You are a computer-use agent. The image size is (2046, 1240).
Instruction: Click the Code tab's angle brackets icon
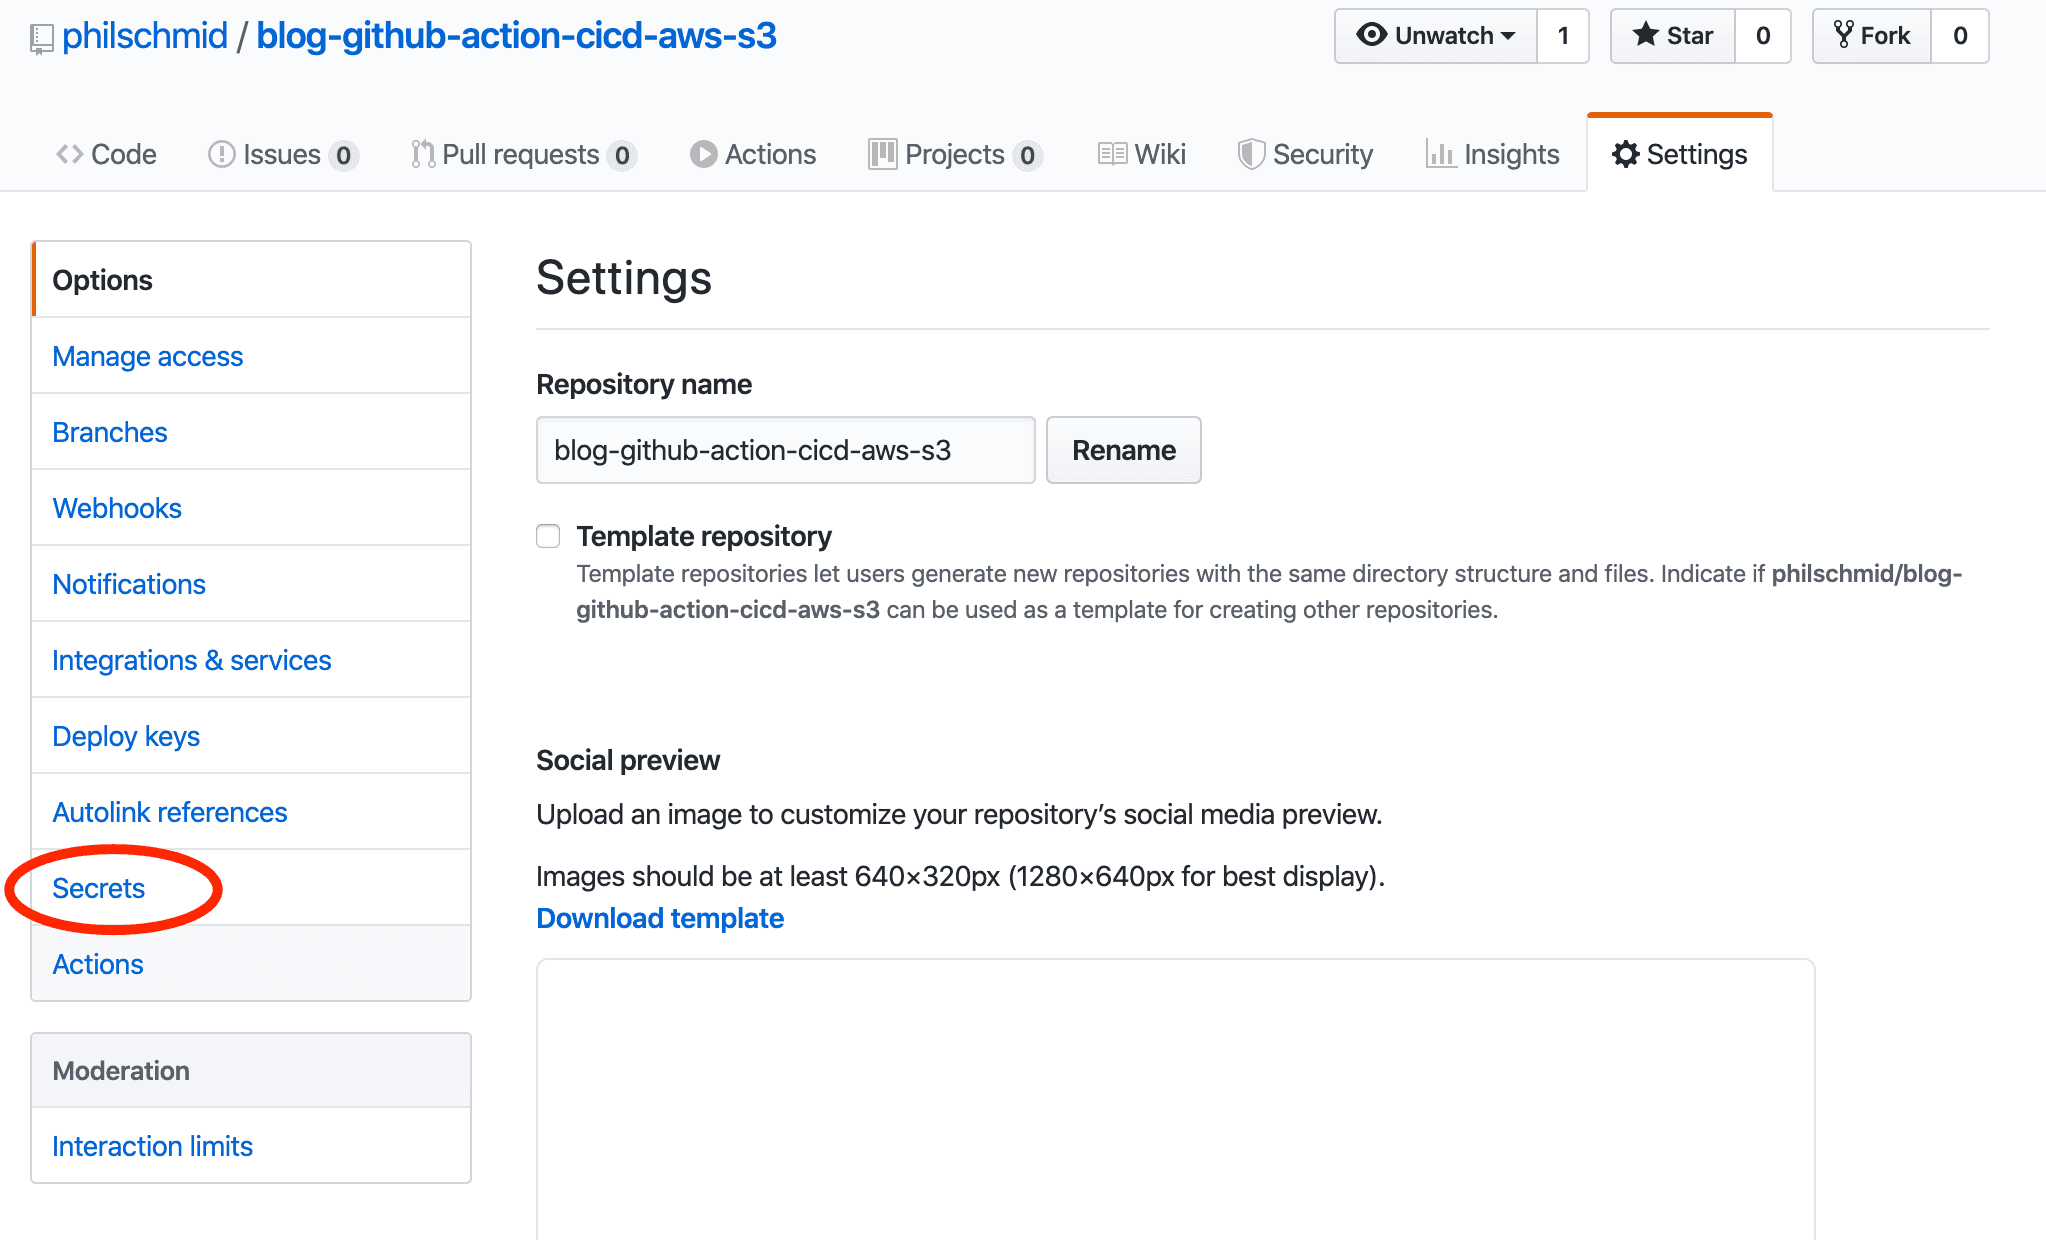(70, 154)
